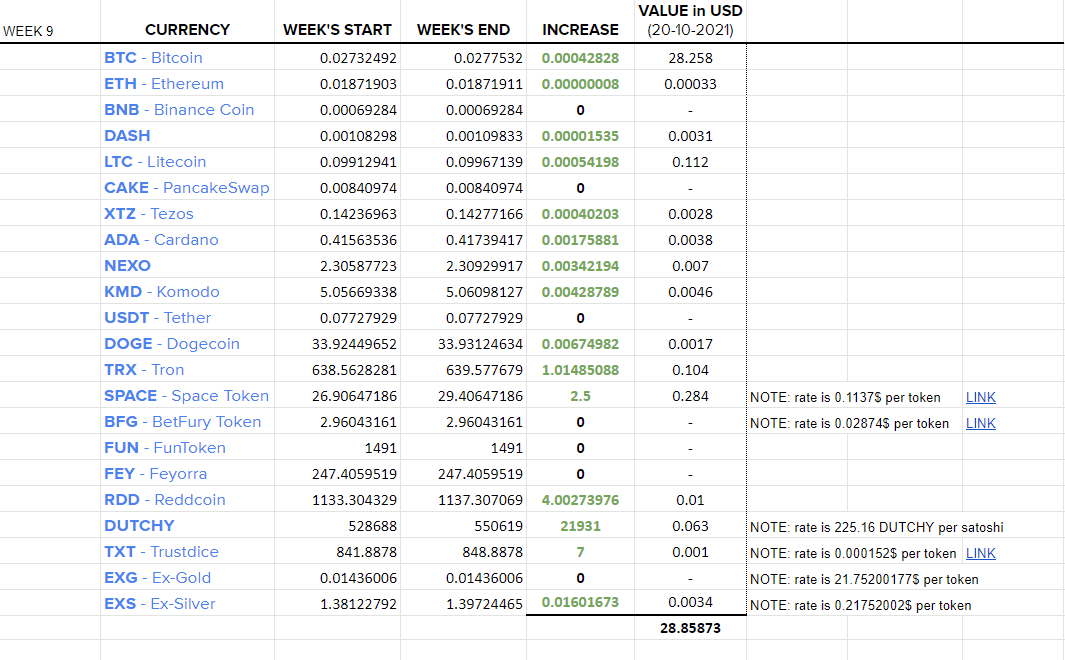
Task: Click Bitcoin week's start value 0.02732492
Action: [358, 58]
